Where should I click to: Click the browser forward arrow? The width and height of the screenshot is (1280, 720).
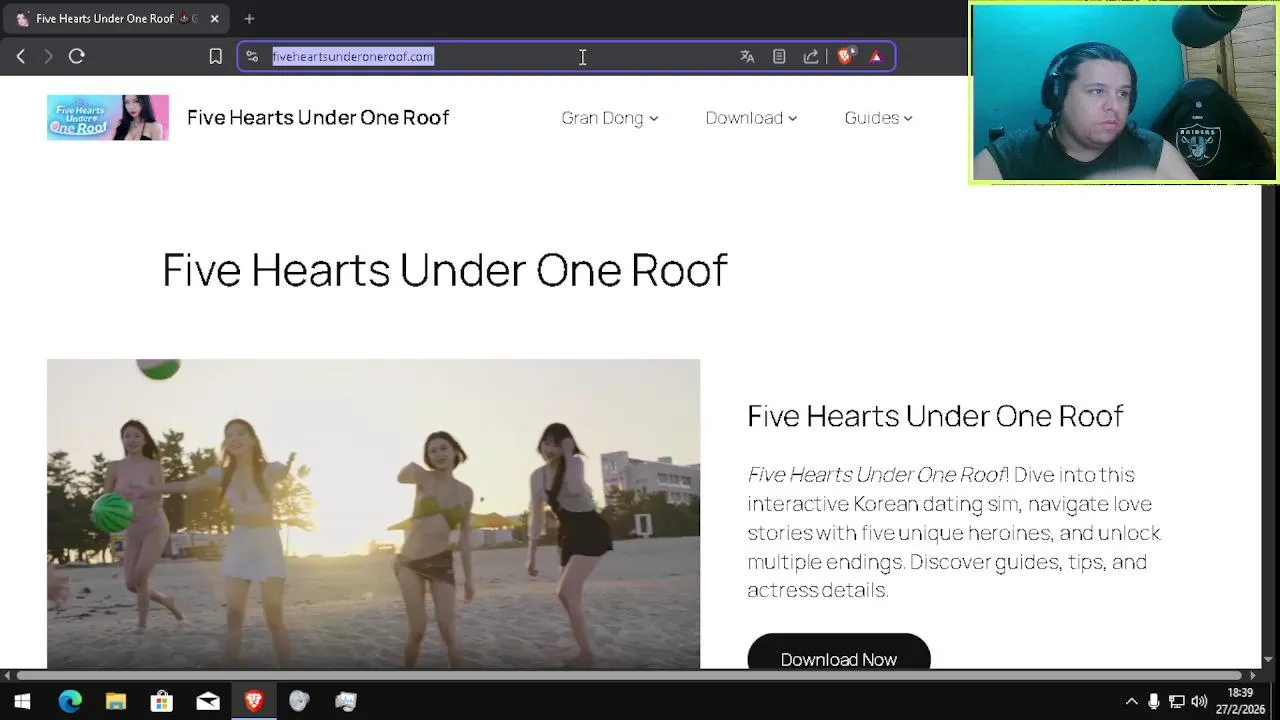click(48, 57)
